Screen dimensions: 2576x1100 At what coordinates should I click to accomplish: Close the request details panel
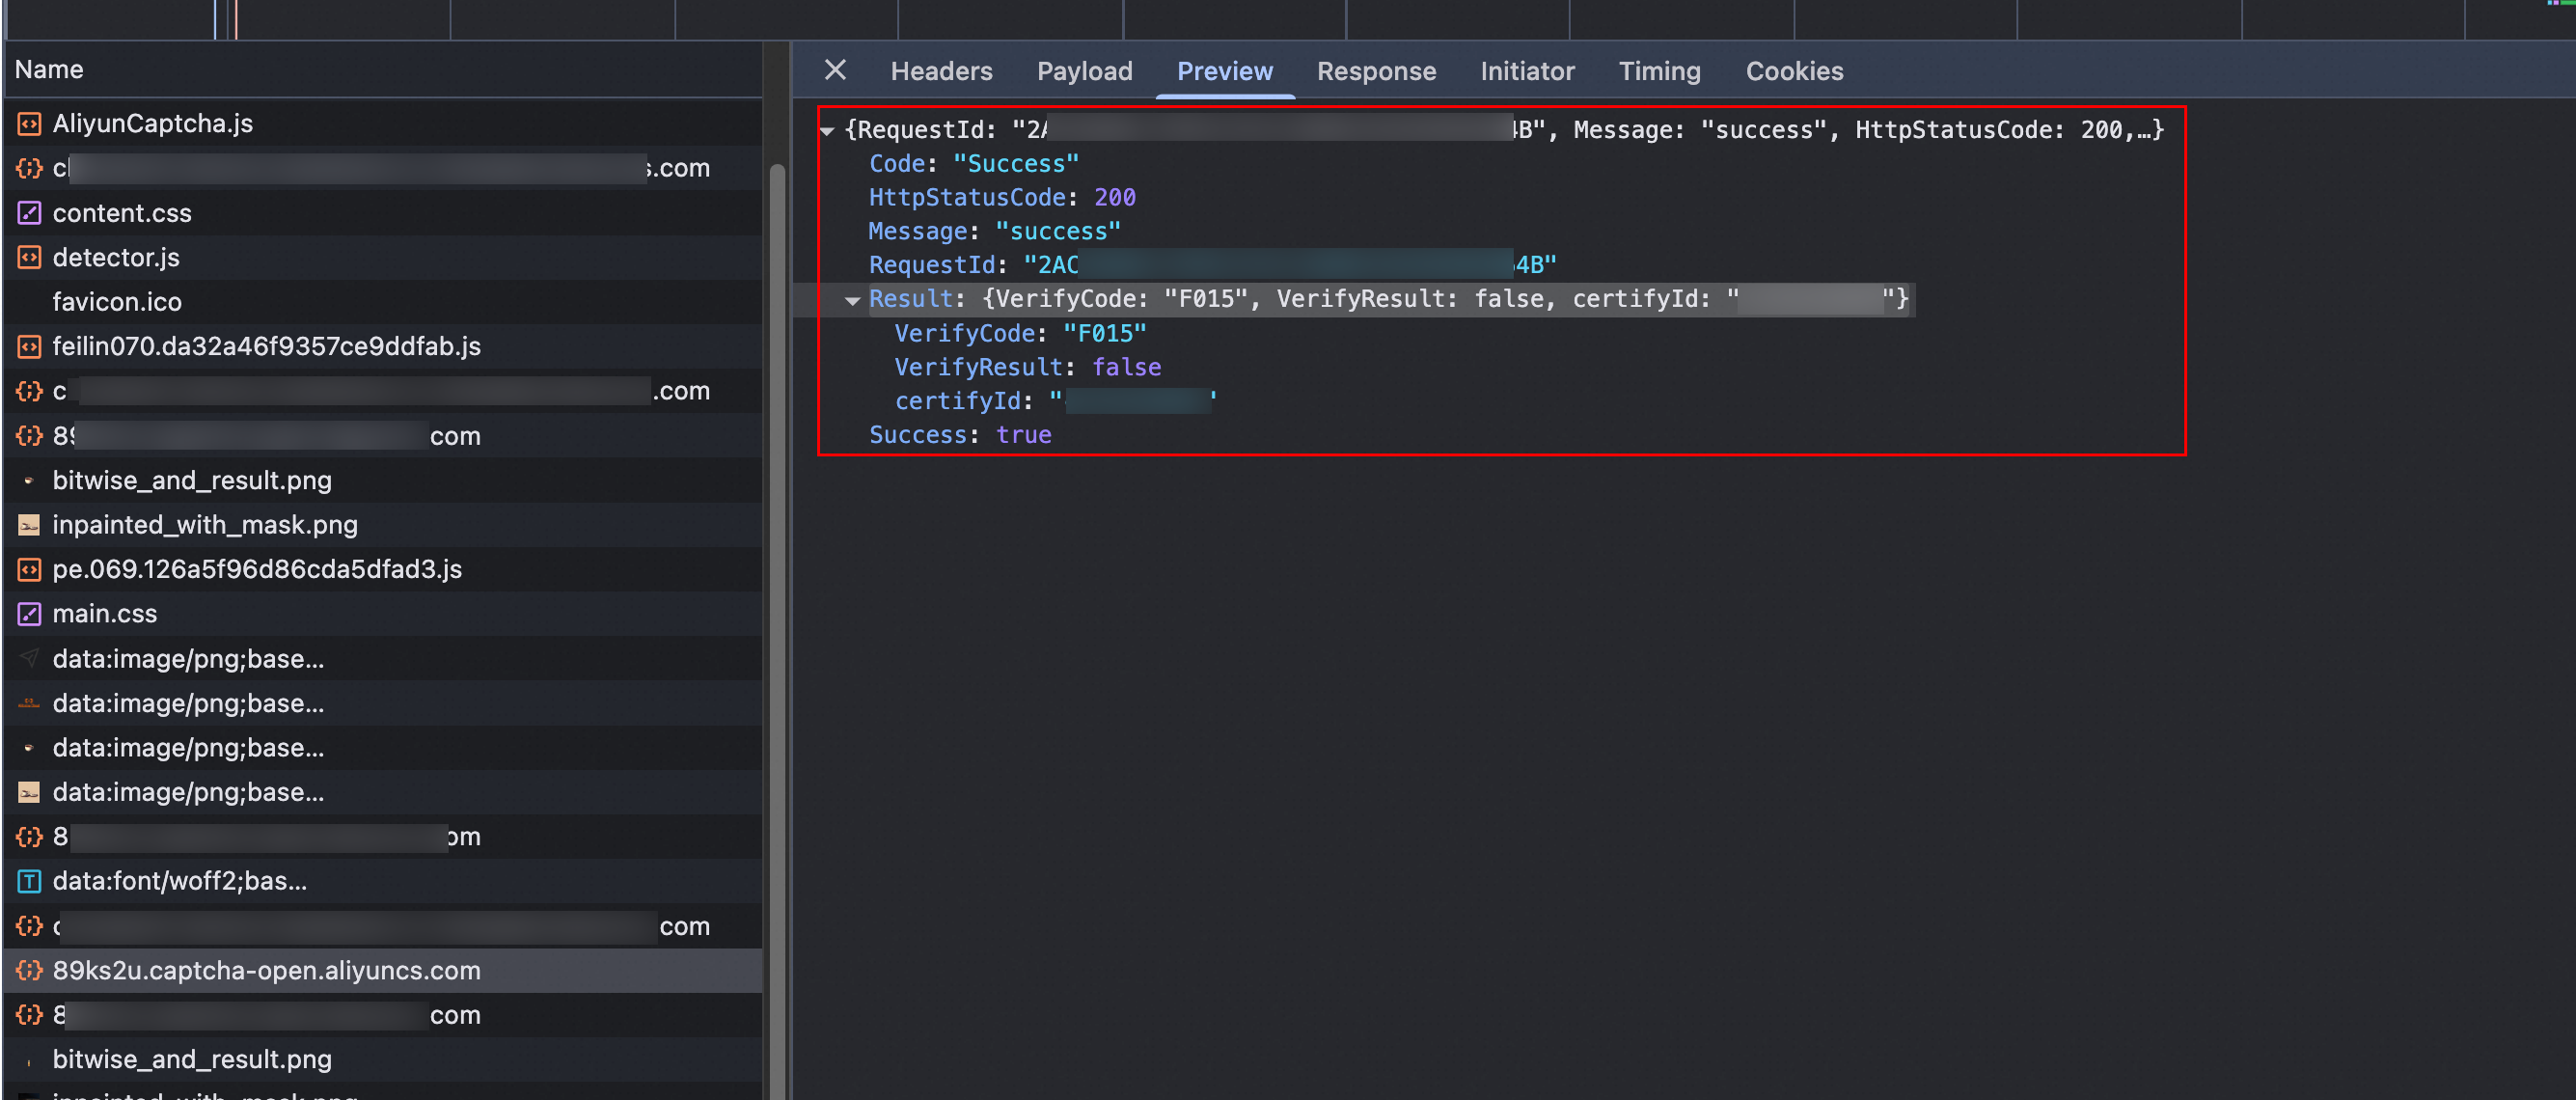tap(835, 70)
